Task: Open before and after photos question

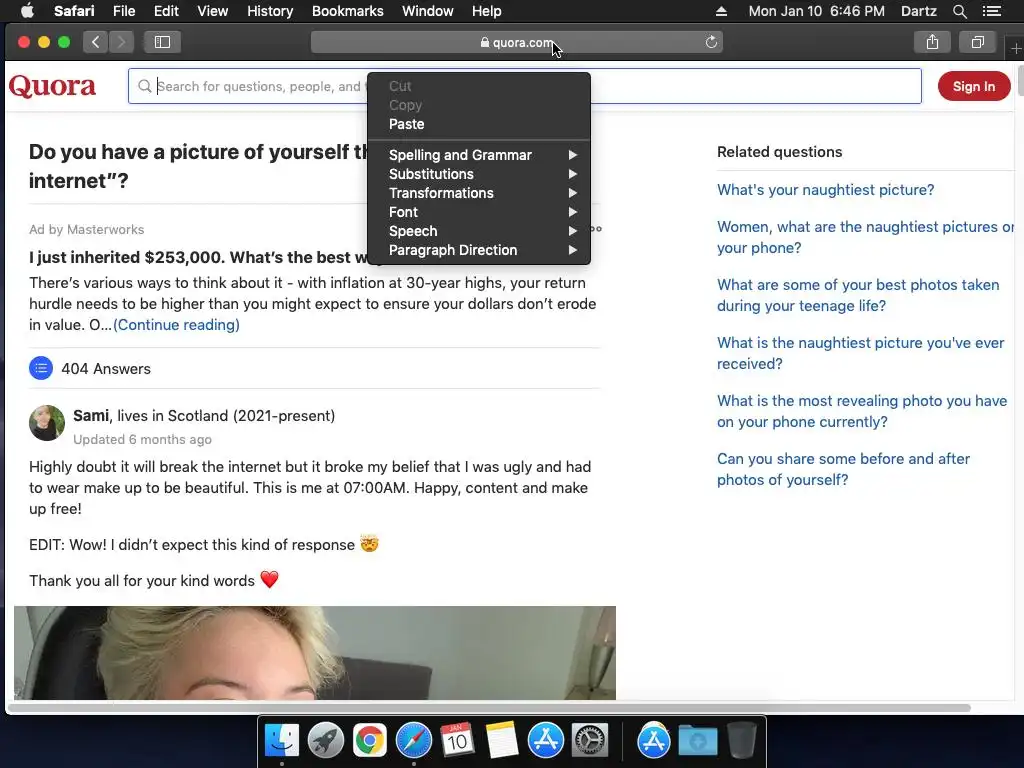Action: click(843, 469)
